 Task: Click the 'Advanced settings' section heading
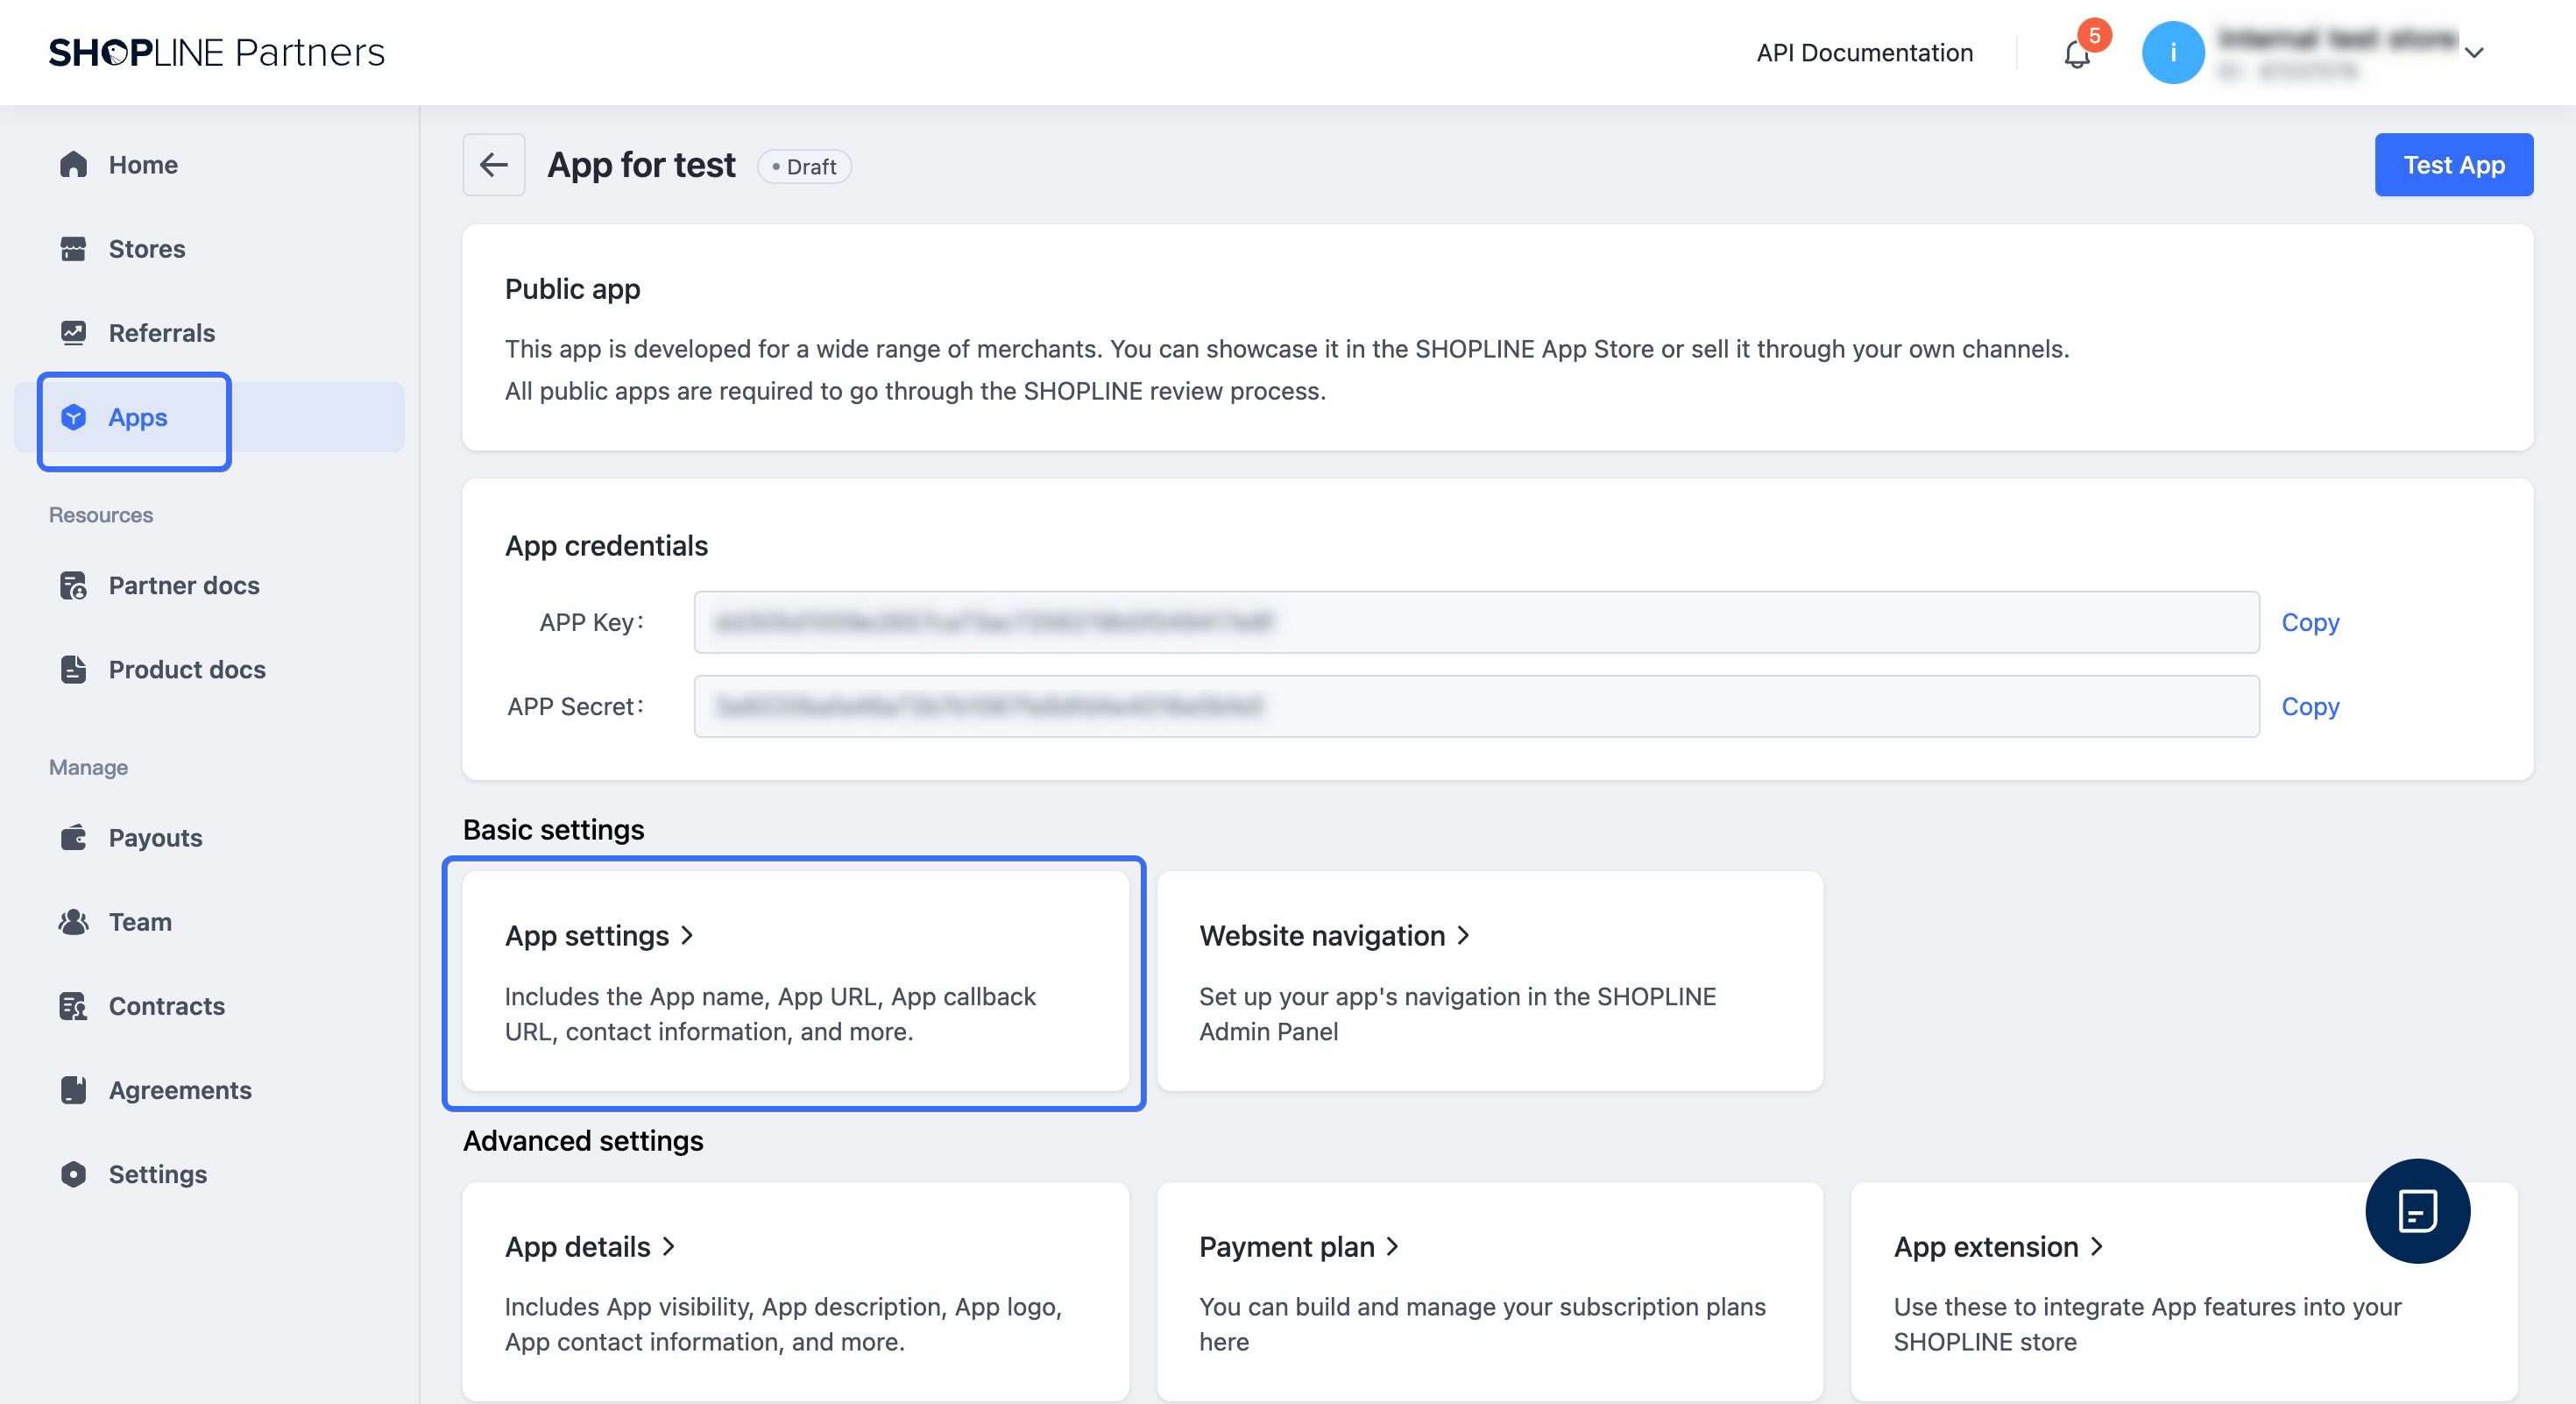point(583,1140)
